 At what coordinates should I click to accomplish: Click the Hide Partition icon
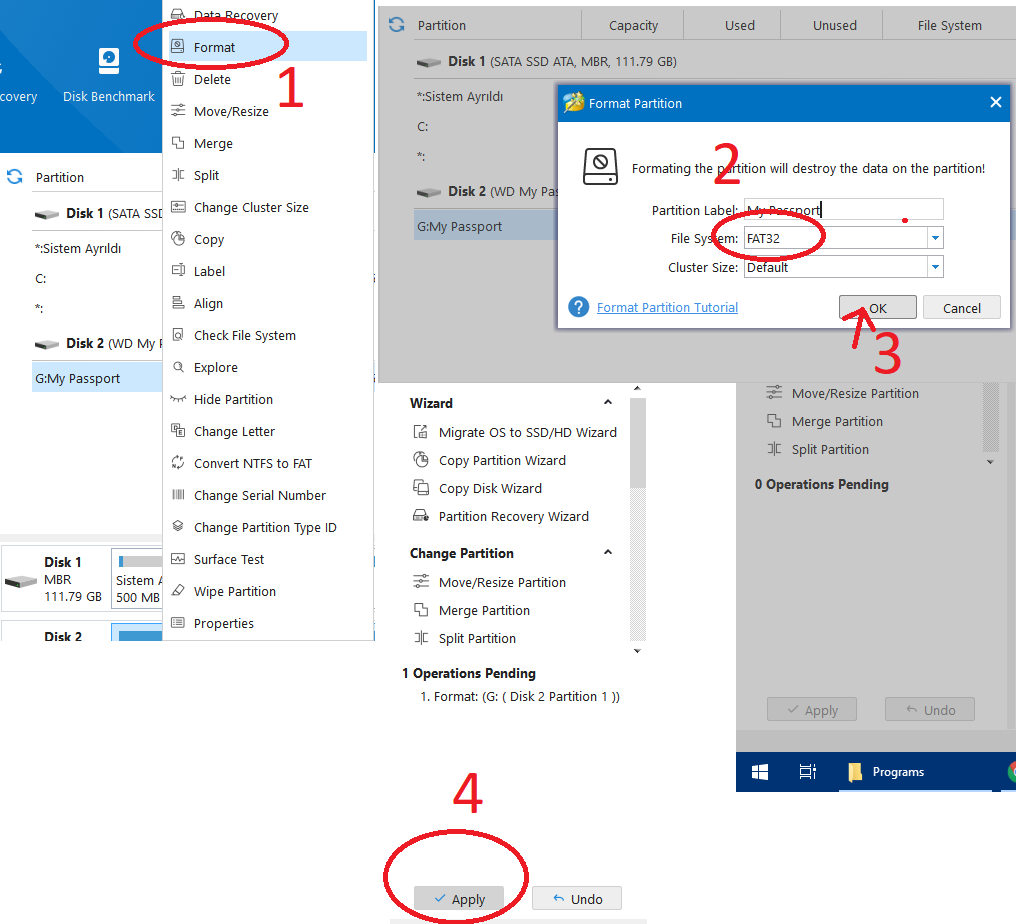click(178, 398)
